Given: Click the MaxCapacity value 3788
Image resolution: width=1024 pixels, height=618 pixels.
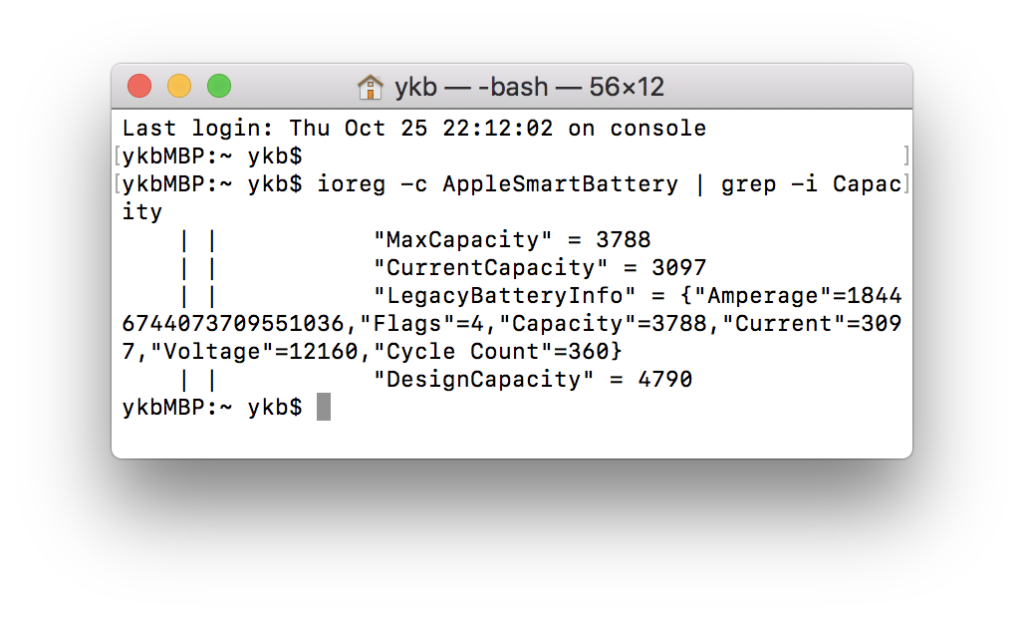Looking at the screenshot, I should point(623,240).
